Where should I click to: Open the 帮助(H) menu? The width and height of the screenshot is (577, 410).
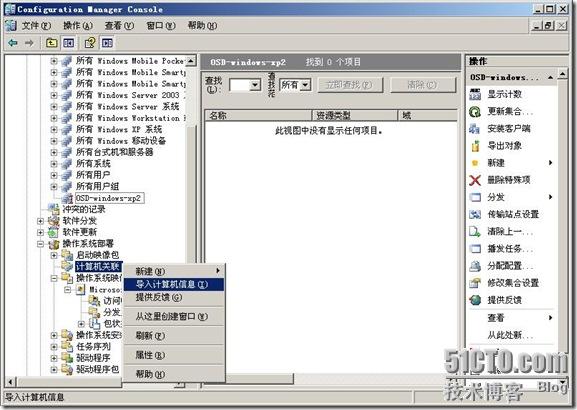[x=202, y=25]
